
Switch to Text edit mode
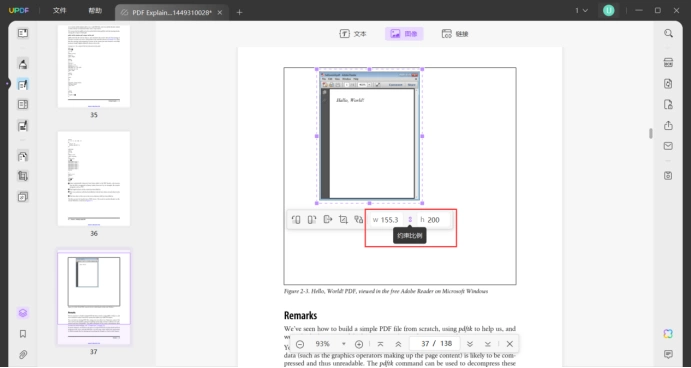[353, 34]
